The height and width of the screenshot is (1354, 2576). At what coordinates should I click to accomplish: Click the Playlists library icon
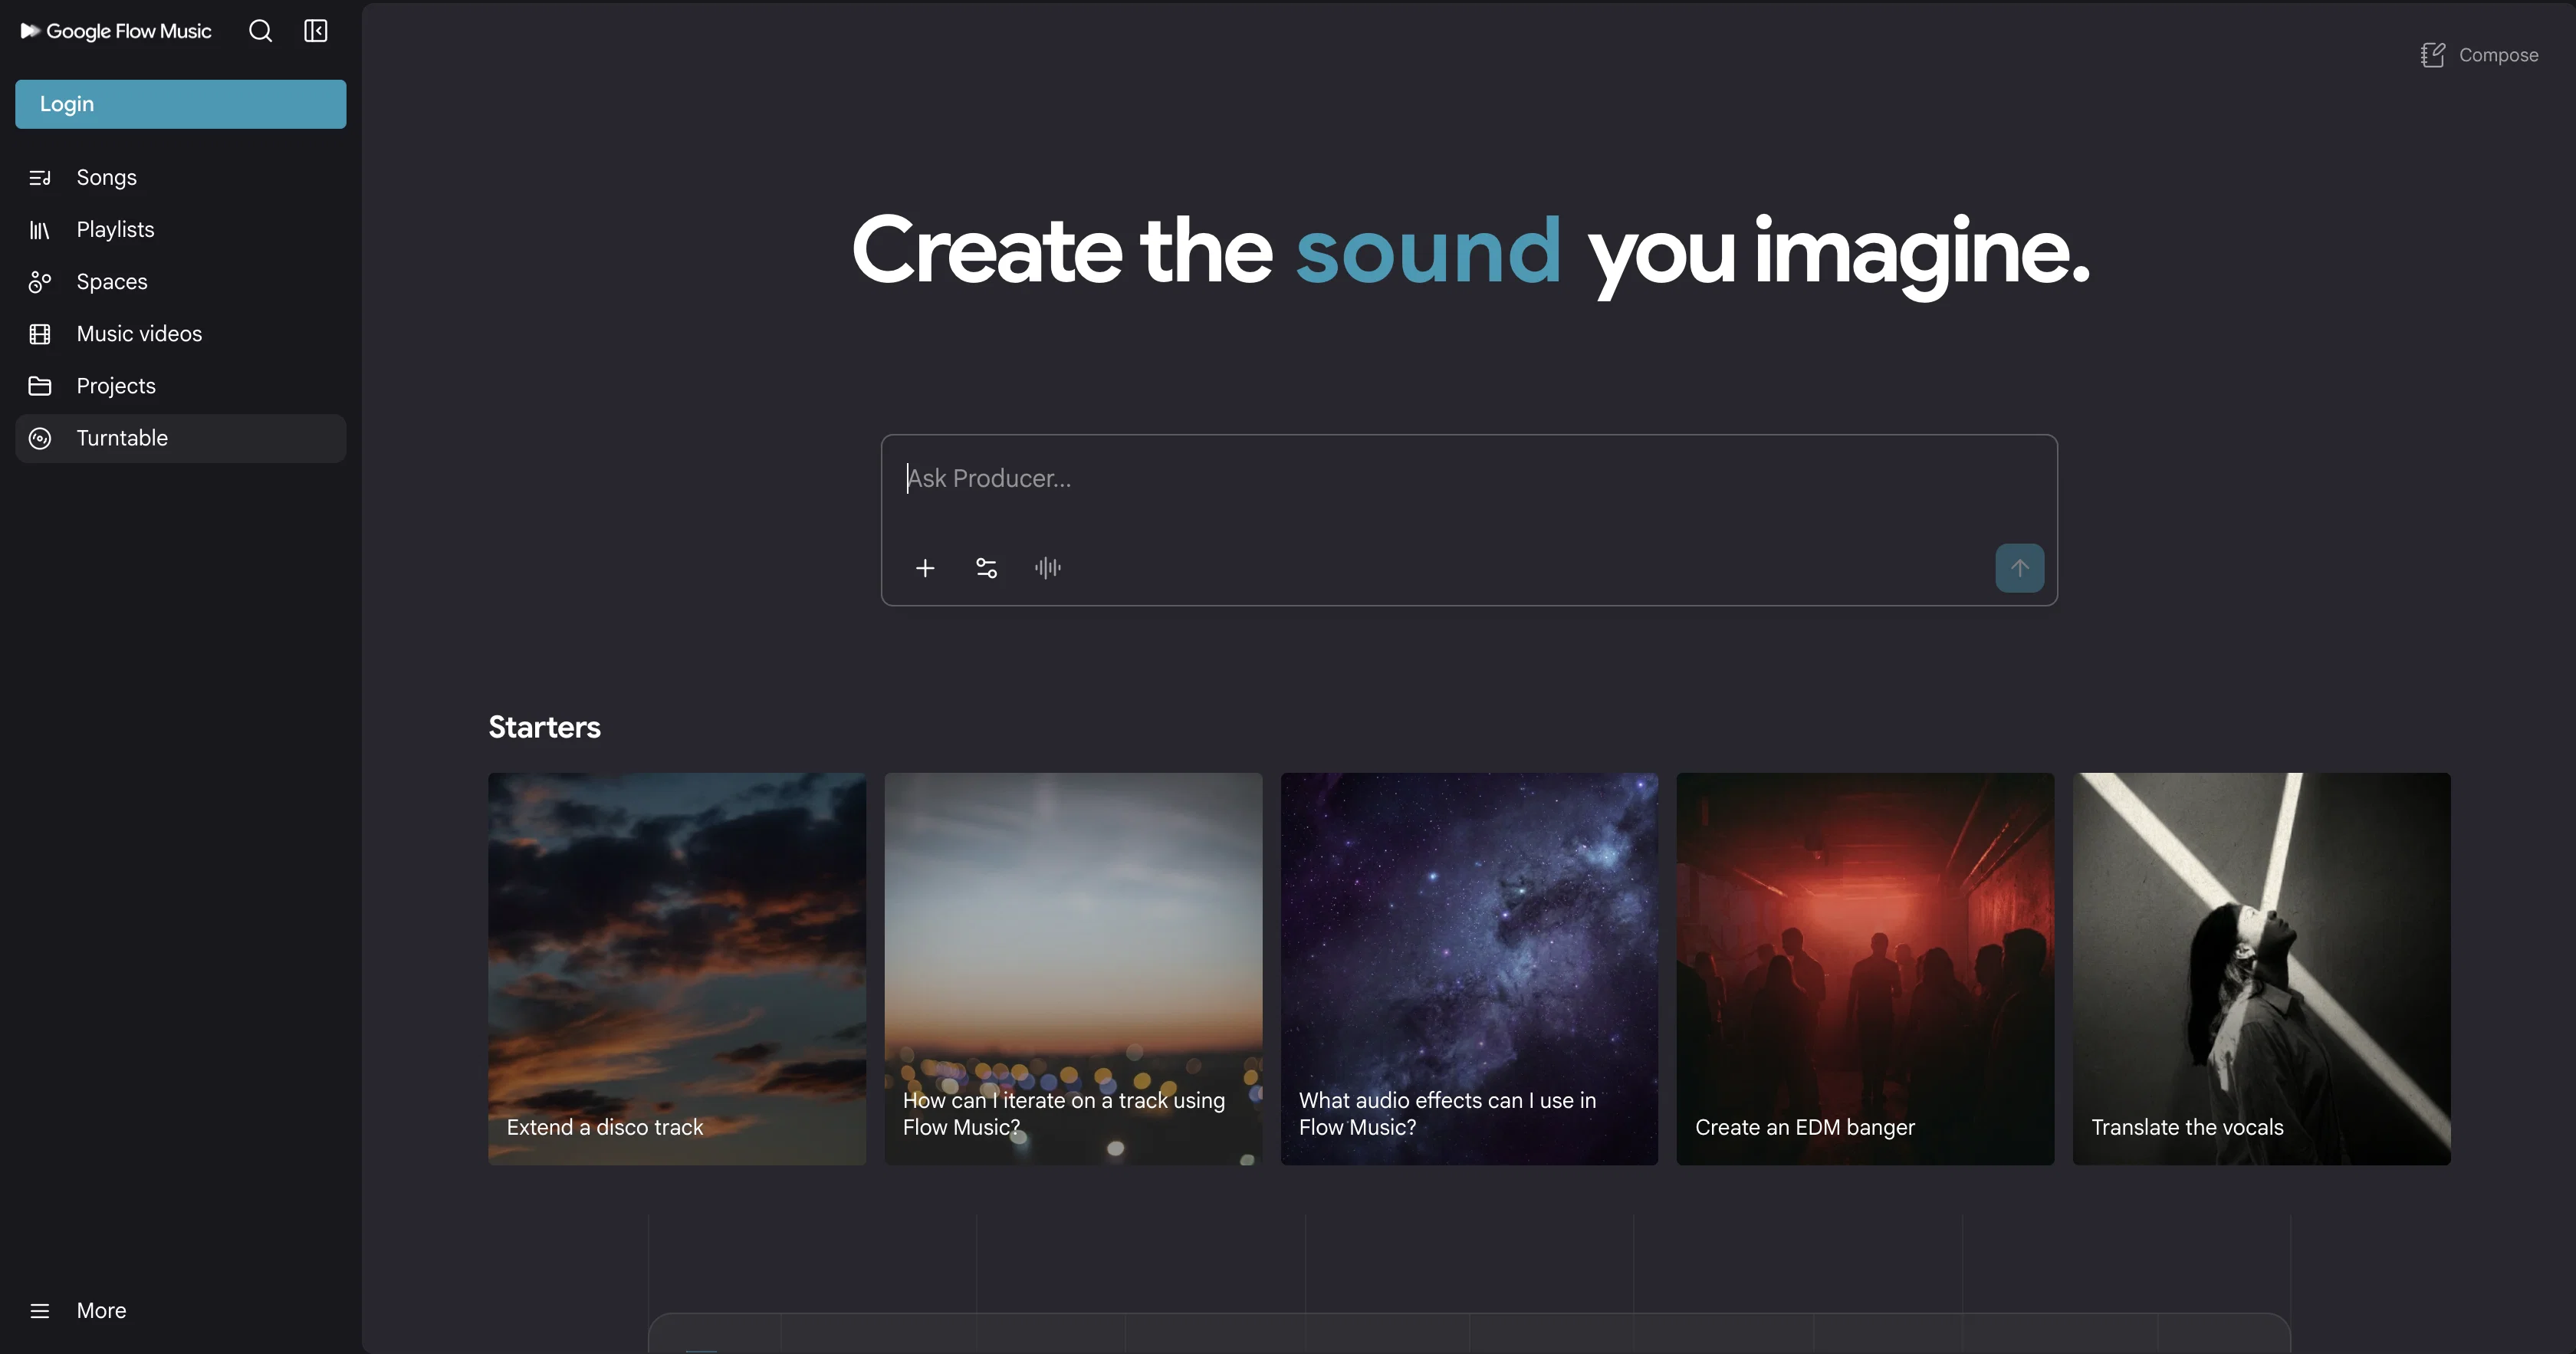[x=40, y=230]
